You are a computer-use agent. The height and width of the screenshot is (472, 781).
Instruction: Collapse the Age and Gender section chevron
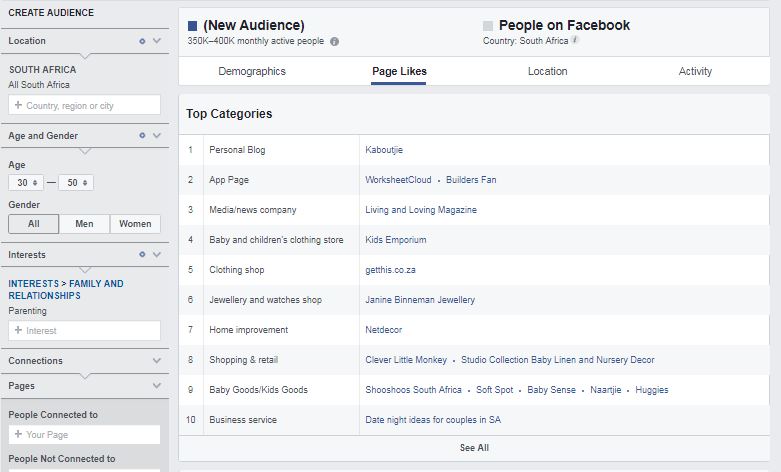(157, 135)
